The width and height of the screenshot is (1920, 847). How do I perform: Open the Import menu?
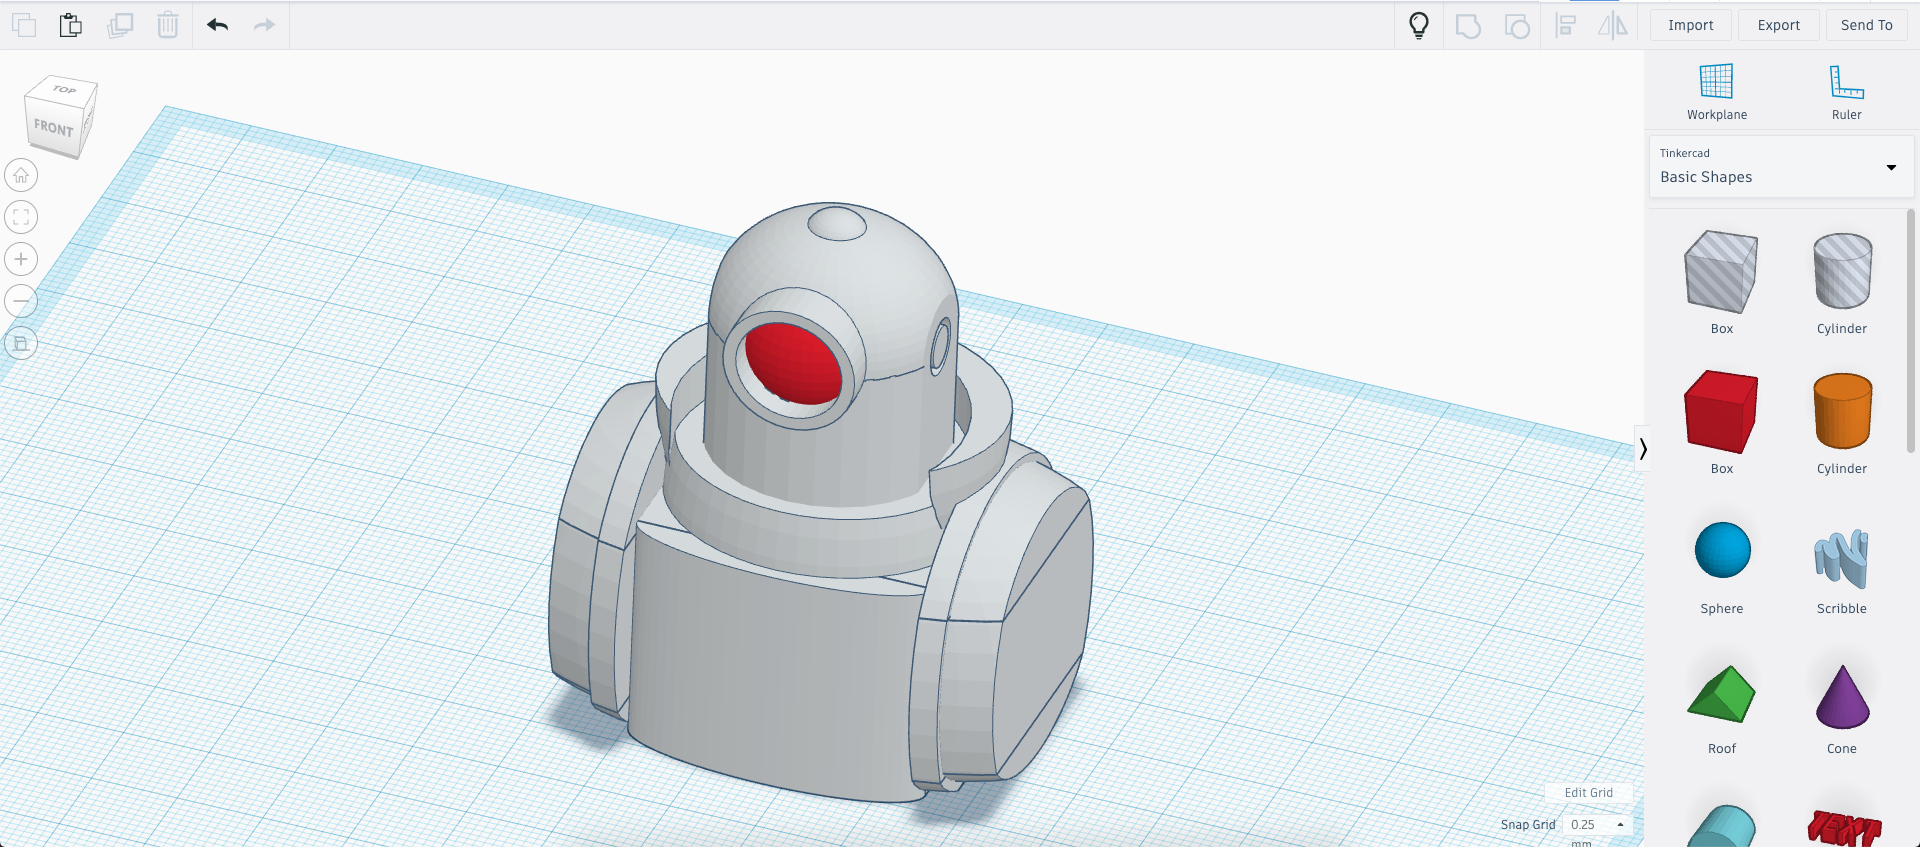[x=1690, y=25]
